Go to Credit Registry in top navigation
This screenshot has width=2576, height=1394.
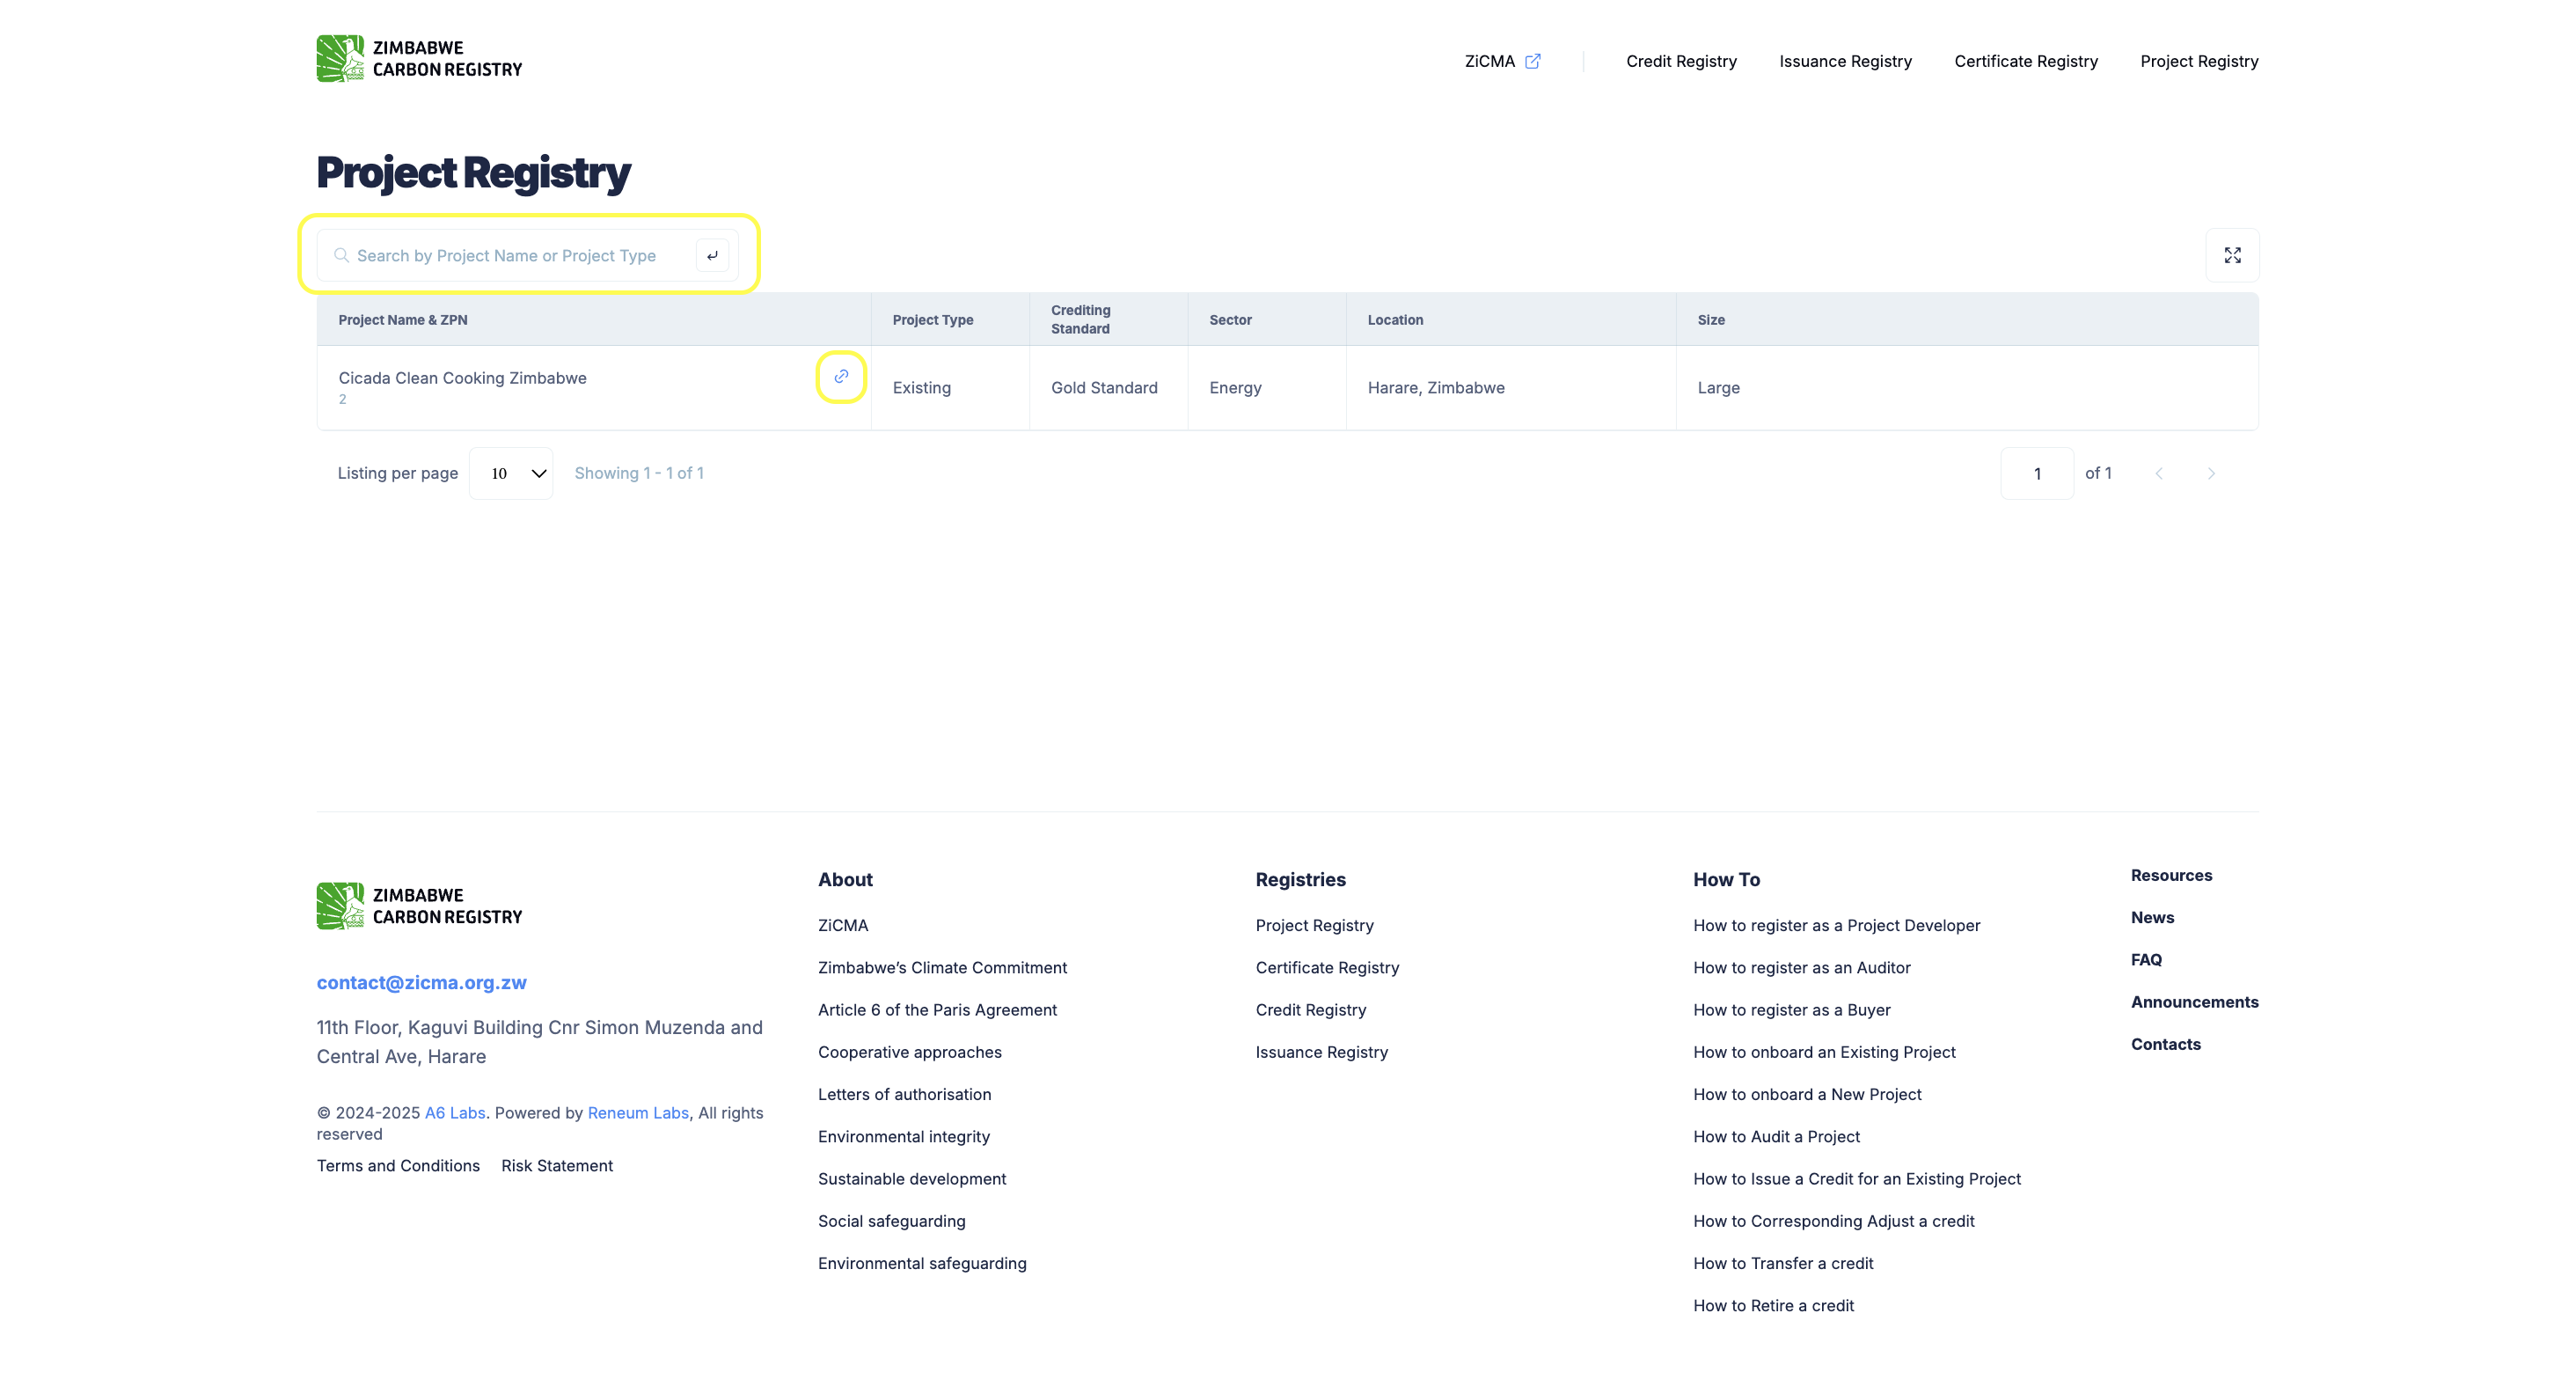(1681, 61)
